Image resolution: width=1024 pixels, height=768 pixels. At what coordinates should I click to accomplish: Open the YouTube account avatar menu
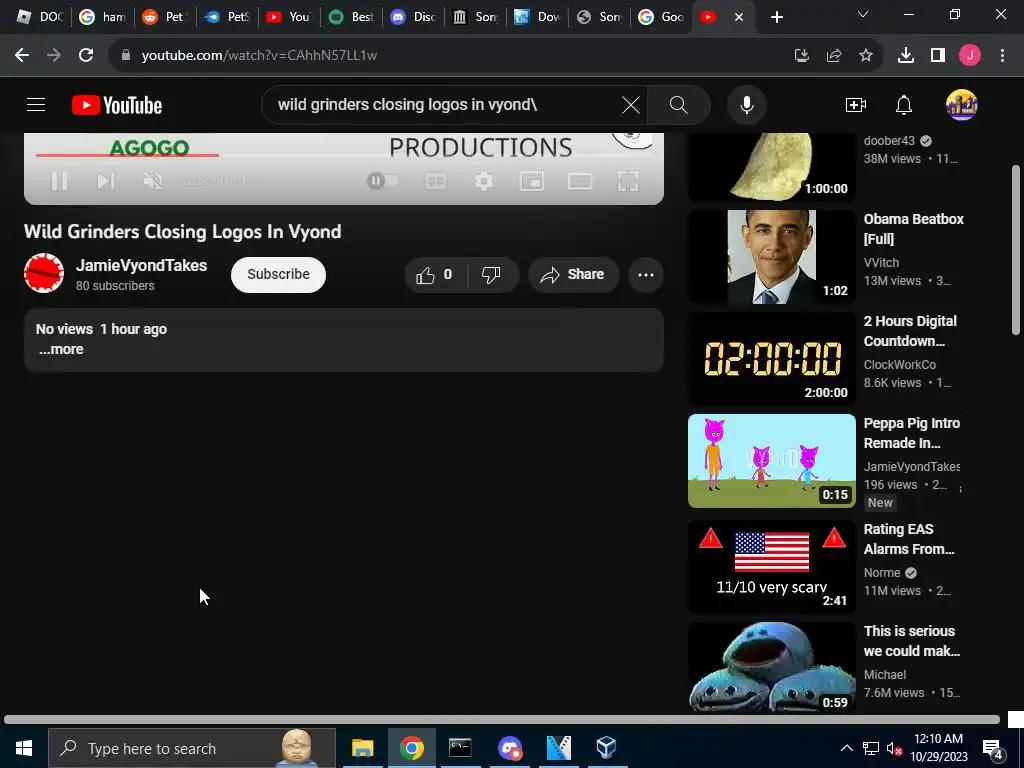pos(961,104)
